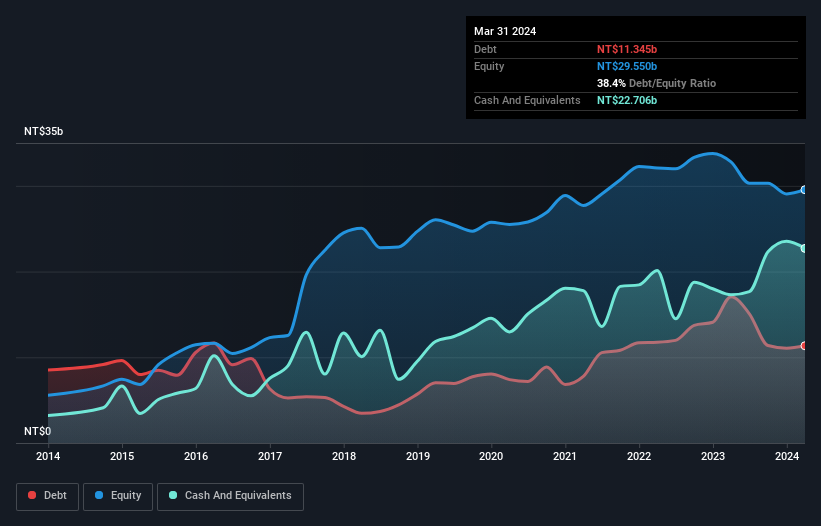This screenshot has height=526, width=821.
Task: Click the 2019 x-axis label
Action: coord(418,456)
